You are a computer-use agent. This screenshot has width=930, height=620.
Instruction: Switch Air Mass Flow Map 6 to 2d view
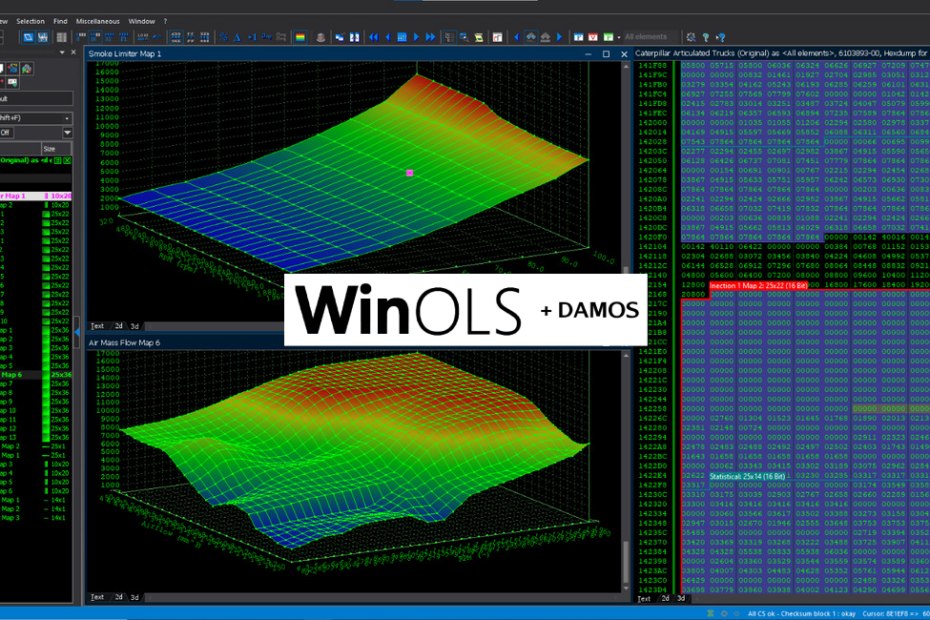[119, 597]
